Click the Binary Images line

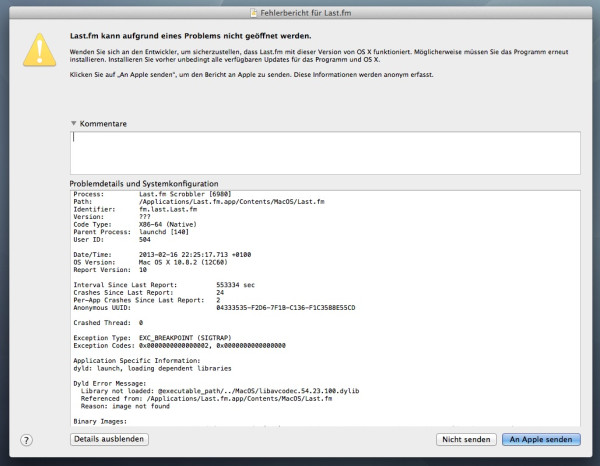[x=100, y=421]
